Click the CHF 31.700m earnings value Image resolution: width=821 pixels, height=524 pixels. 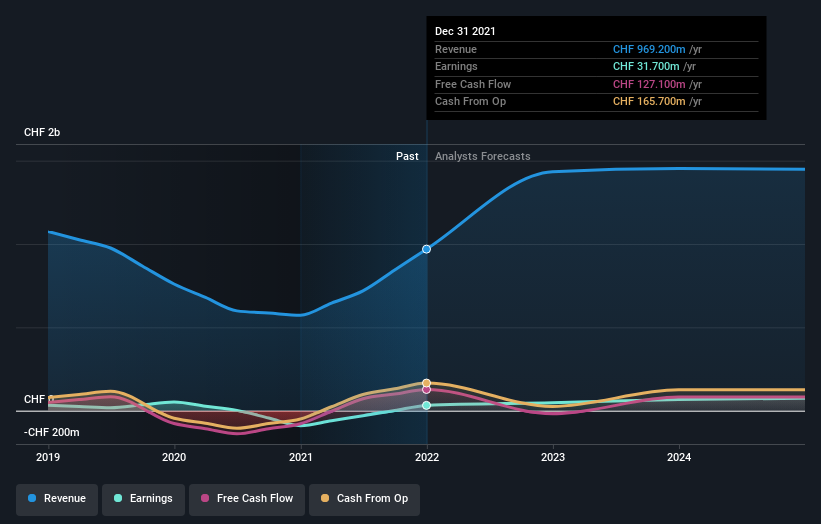(646, 66)
